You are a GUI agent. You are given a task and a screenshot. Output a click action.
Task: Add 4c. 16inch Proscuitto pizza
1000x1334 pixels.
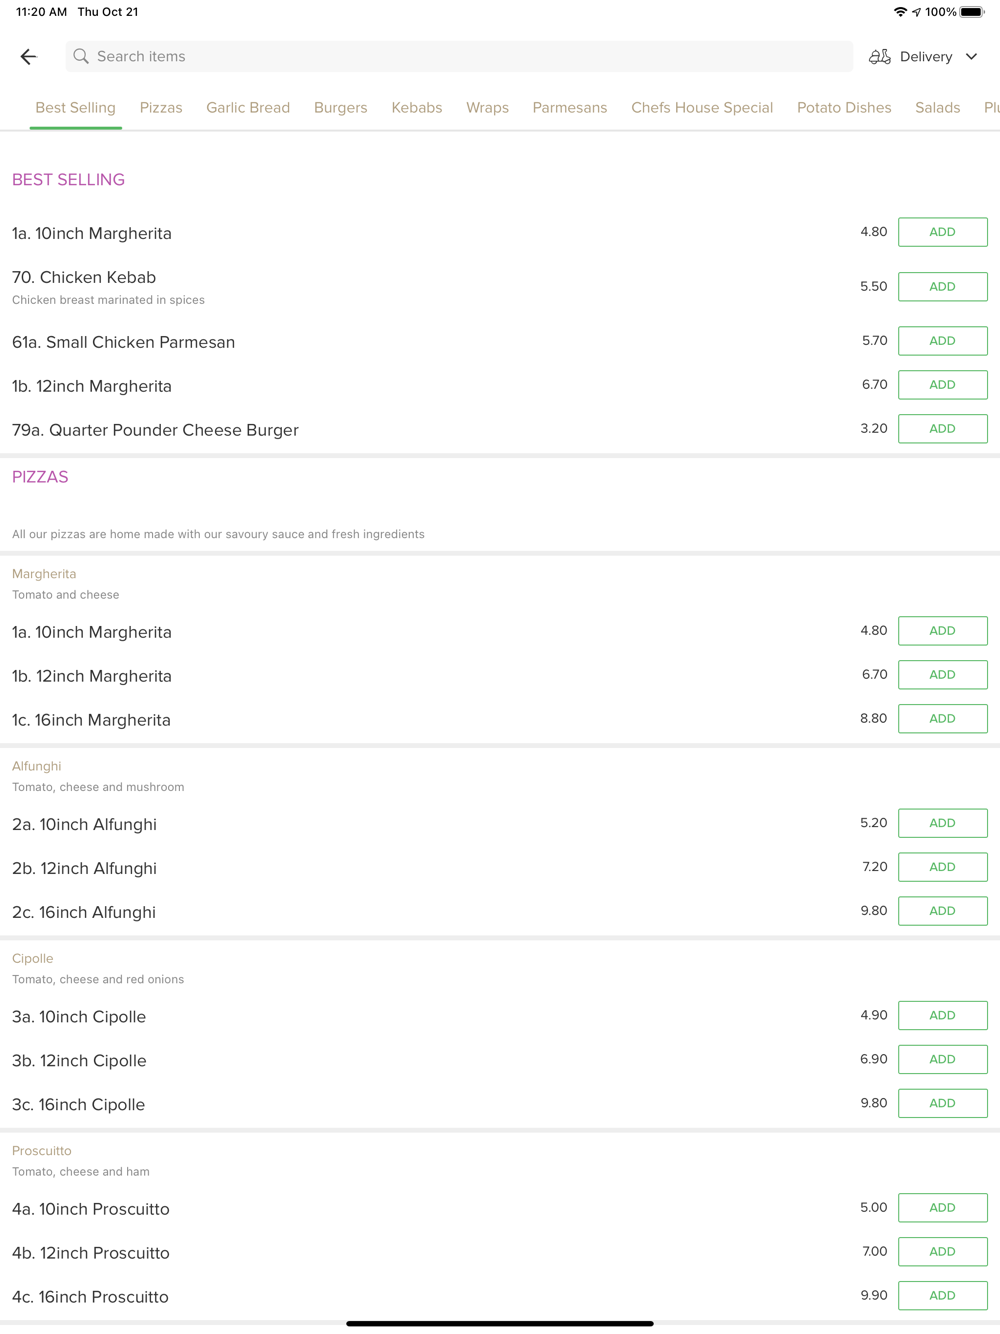tap(942, 1296)
